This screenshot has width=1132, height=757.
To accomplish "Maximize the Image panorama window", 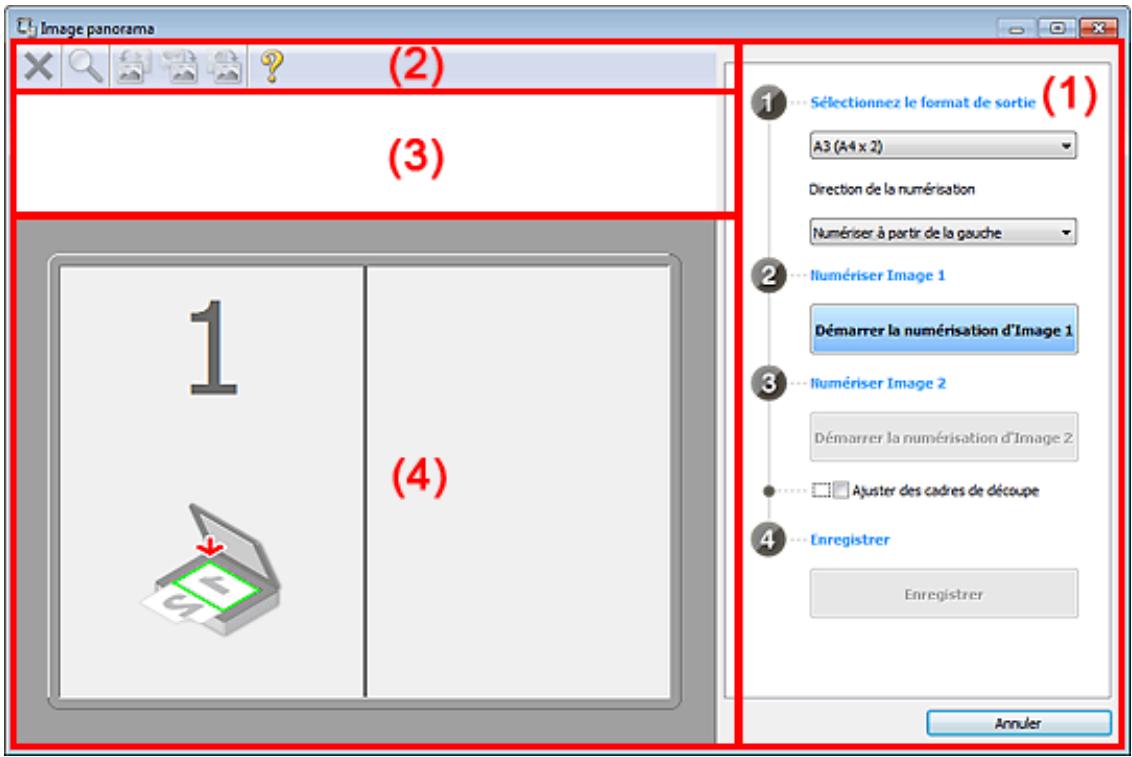I will 1057,28.
